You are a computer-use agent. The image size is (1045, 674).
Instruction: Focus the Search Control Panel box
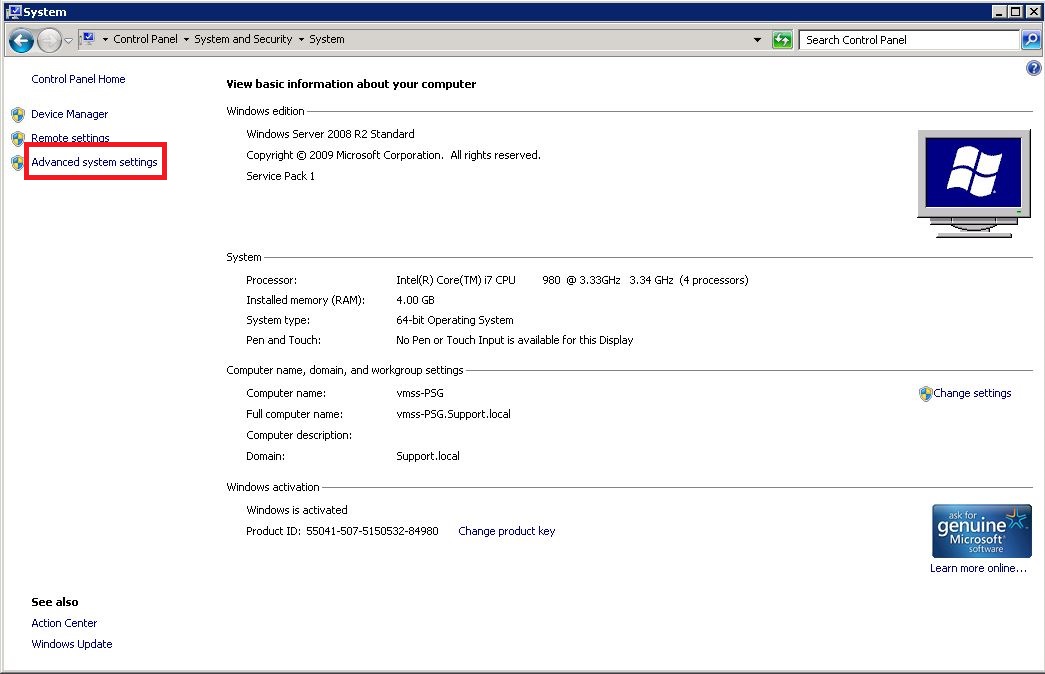click(909, 40)
